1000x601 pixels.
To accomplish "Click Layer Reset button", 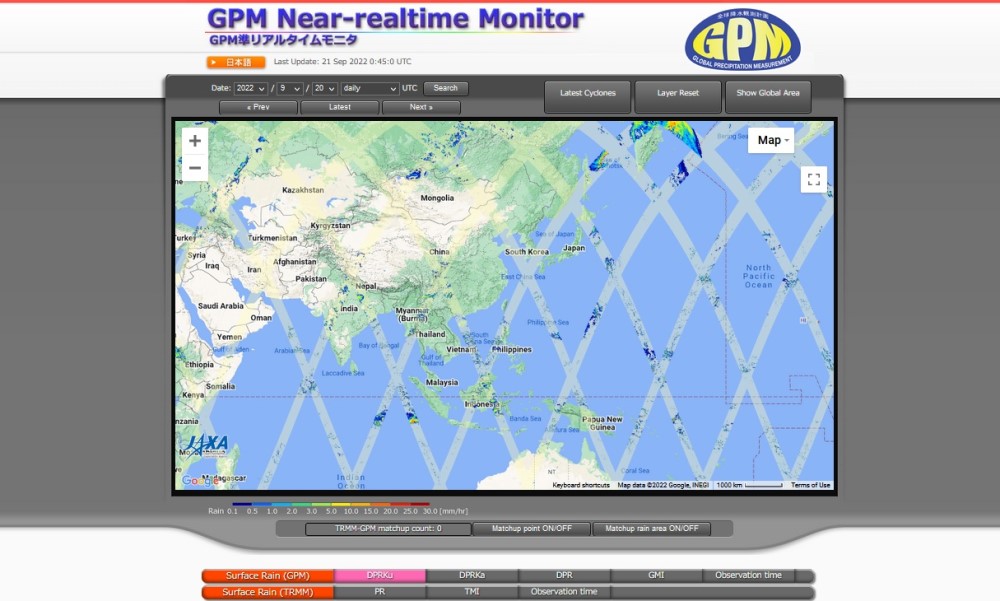I will [678, 96].
